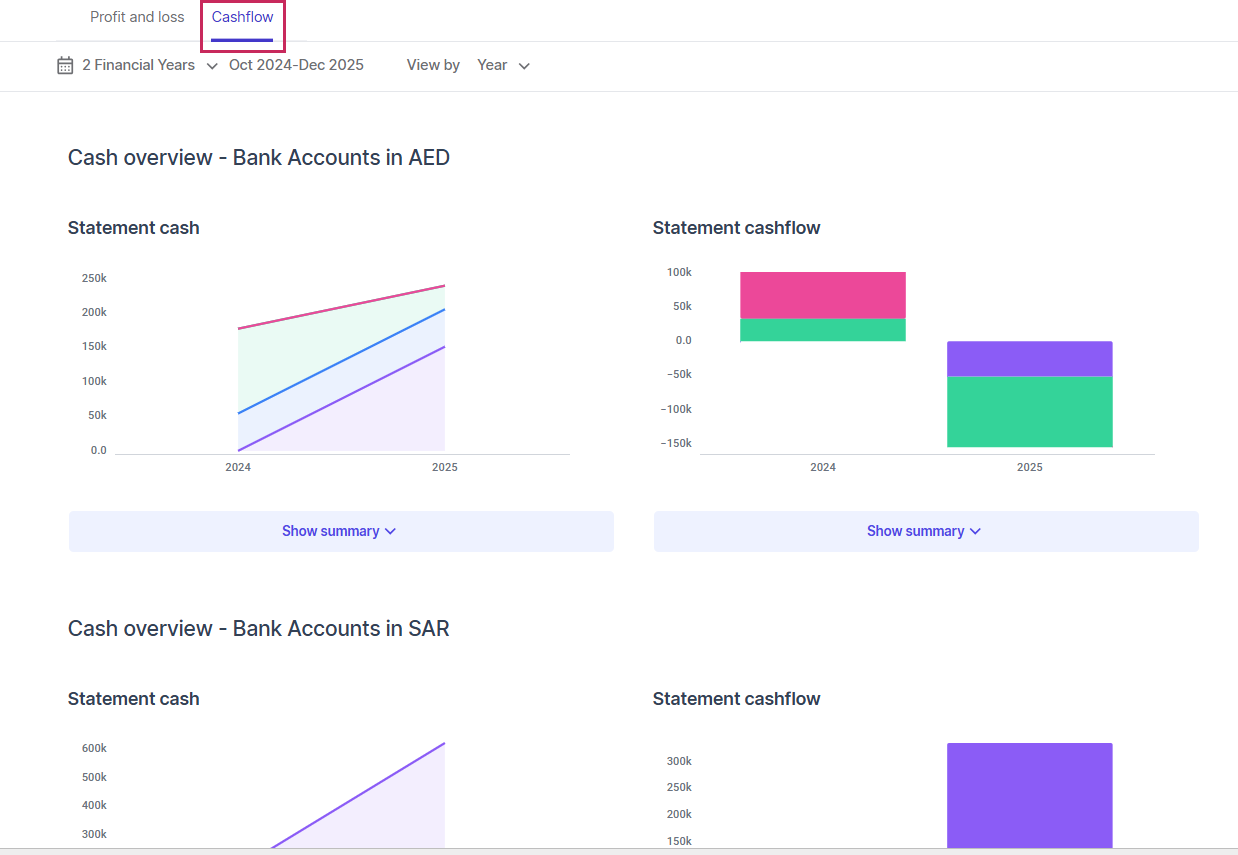Click the pink line in AED Statement cash

[341, 307]
